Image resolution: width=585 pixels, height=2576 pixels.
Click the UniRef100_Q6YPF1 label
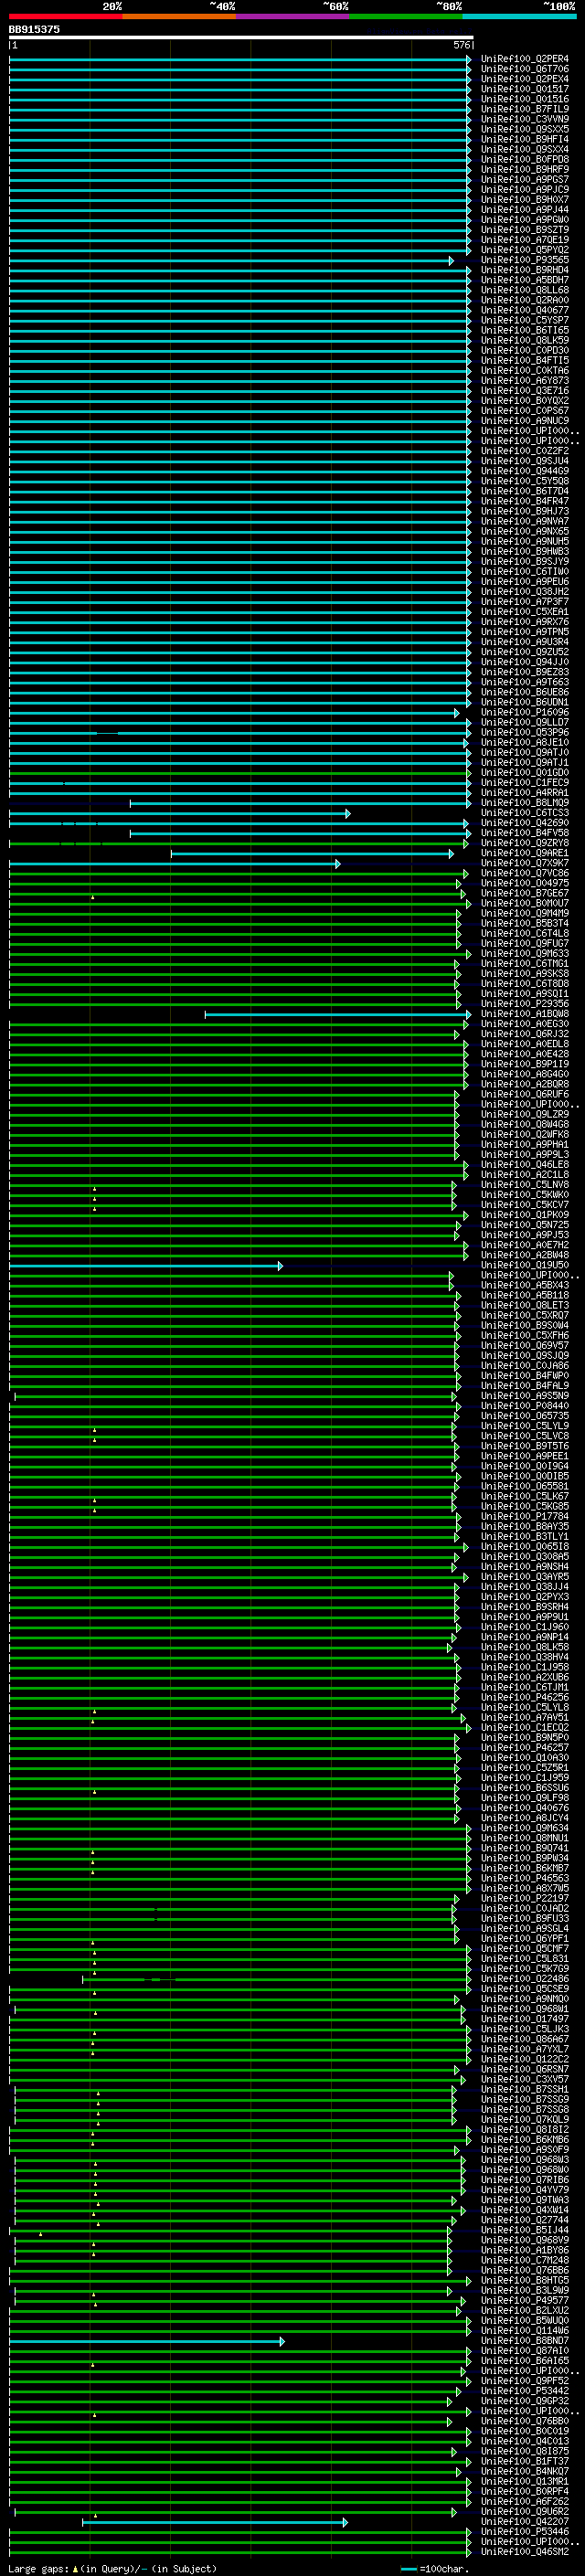tap(525, 1939)
